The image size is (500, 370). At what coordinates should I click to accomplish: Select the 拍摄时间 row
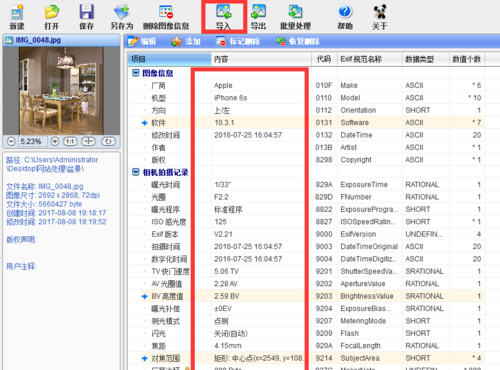tap(307, 246)
